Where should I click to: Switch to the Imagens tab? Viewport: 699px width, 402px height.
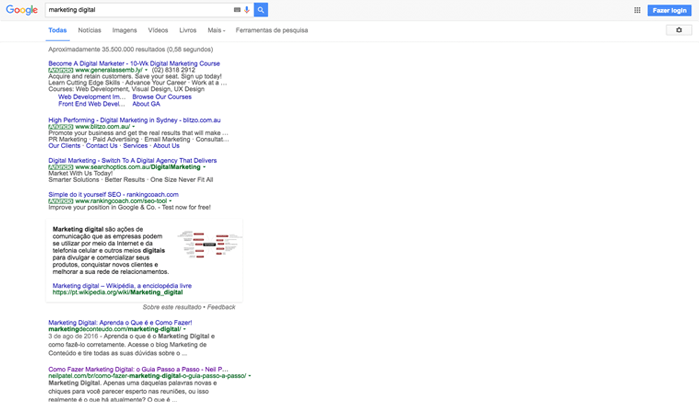pos(124,30)
